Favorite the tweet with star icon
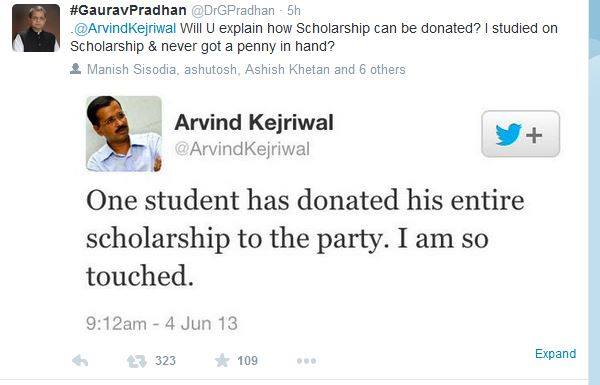 click(222, 360)
